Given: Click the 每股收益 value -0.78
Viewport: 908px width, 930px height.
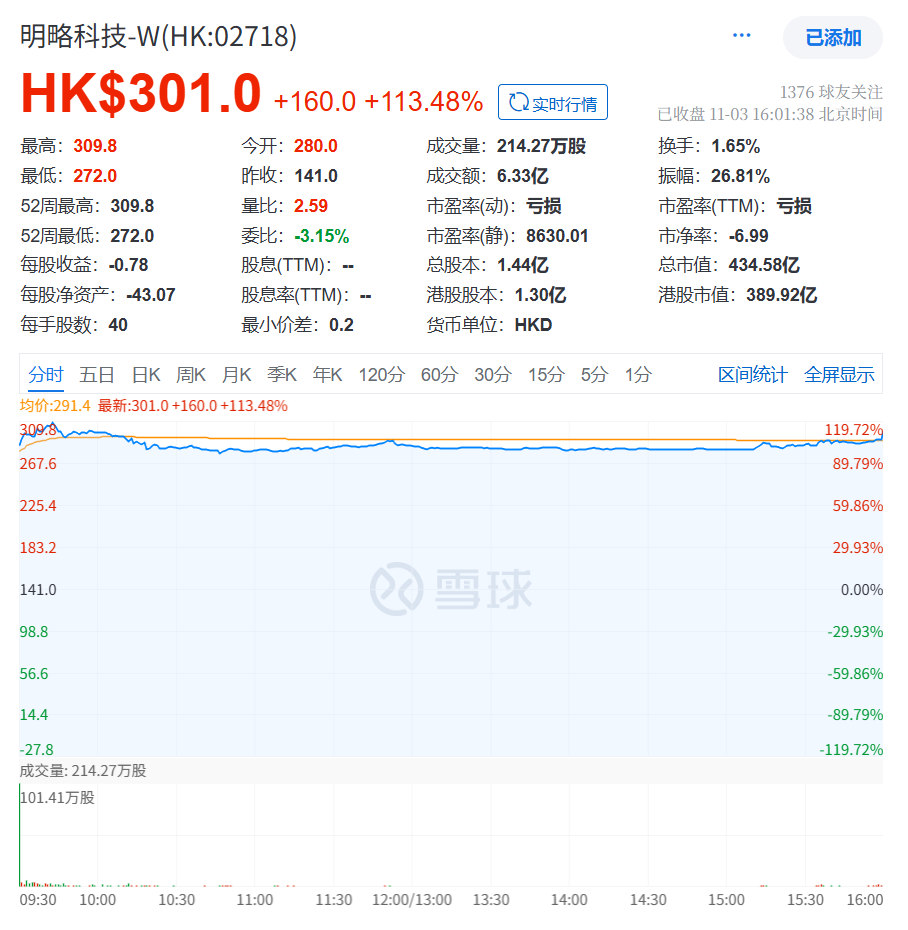Looking at the screenshot, I should tap(129, 265).
